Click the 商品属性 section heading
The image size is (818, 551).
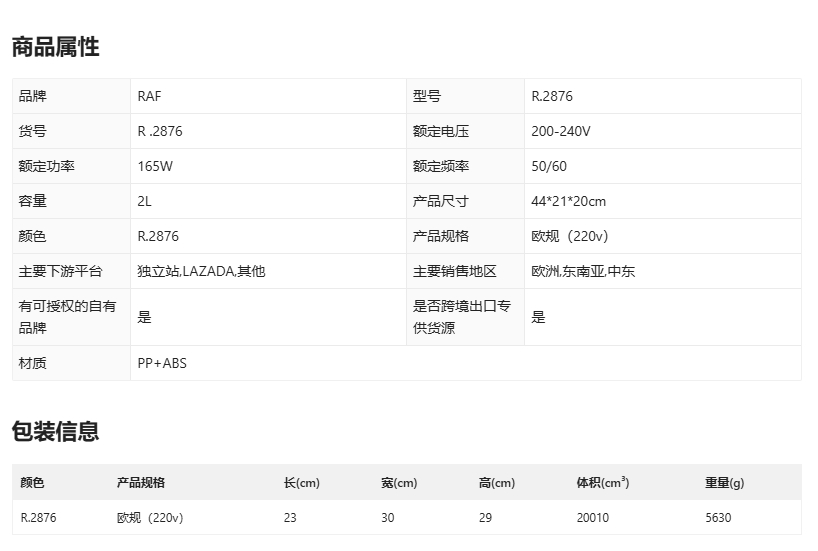tap(55, 47)
